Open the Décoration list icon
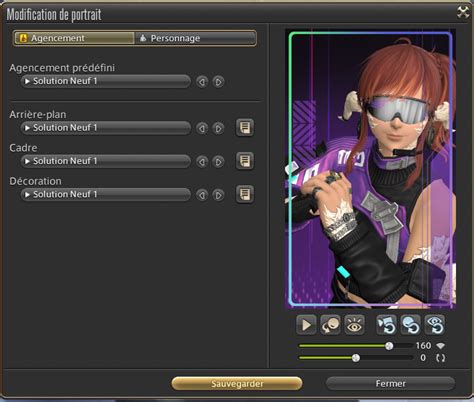Viewport: 474px width, 402px height. (x=245, y=194)
